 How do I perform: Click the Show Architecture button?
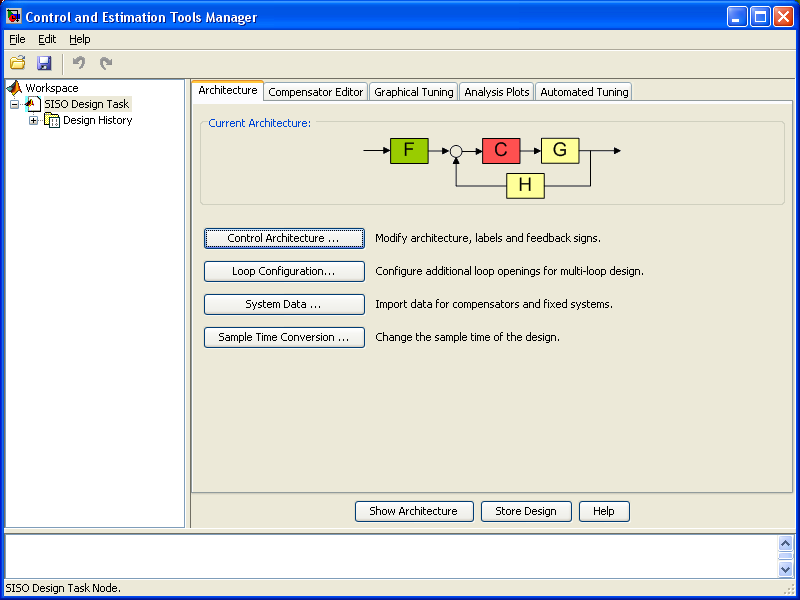pos(414,511)
